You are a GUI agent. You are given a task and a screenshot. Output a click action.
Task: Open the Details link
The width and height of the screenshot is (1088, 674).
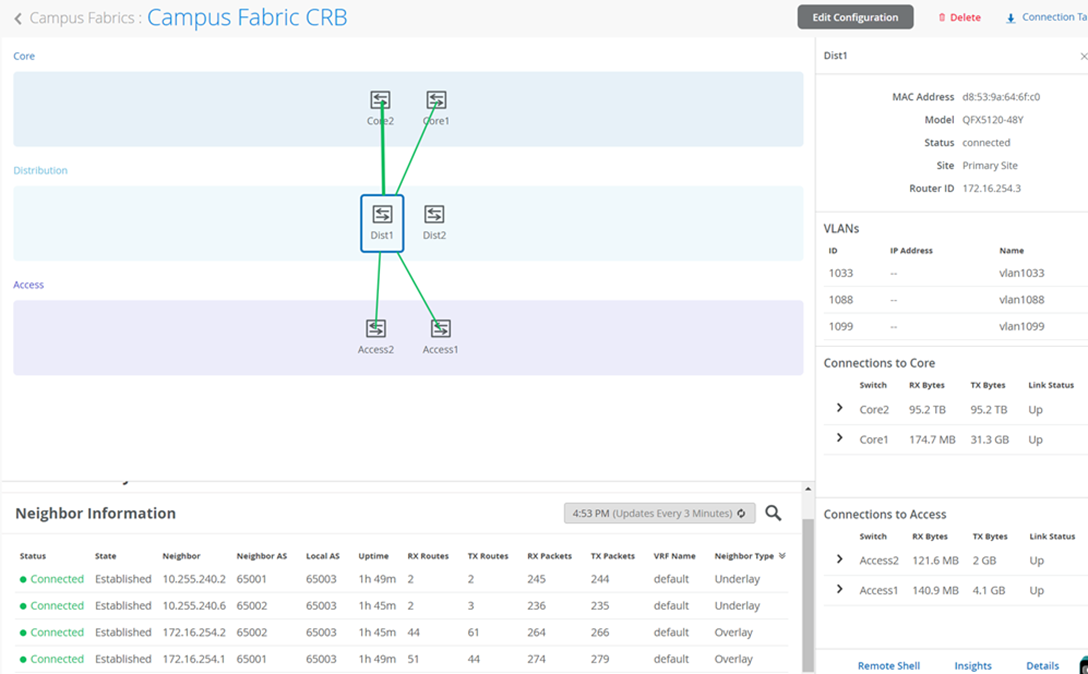pos(1042,665)
